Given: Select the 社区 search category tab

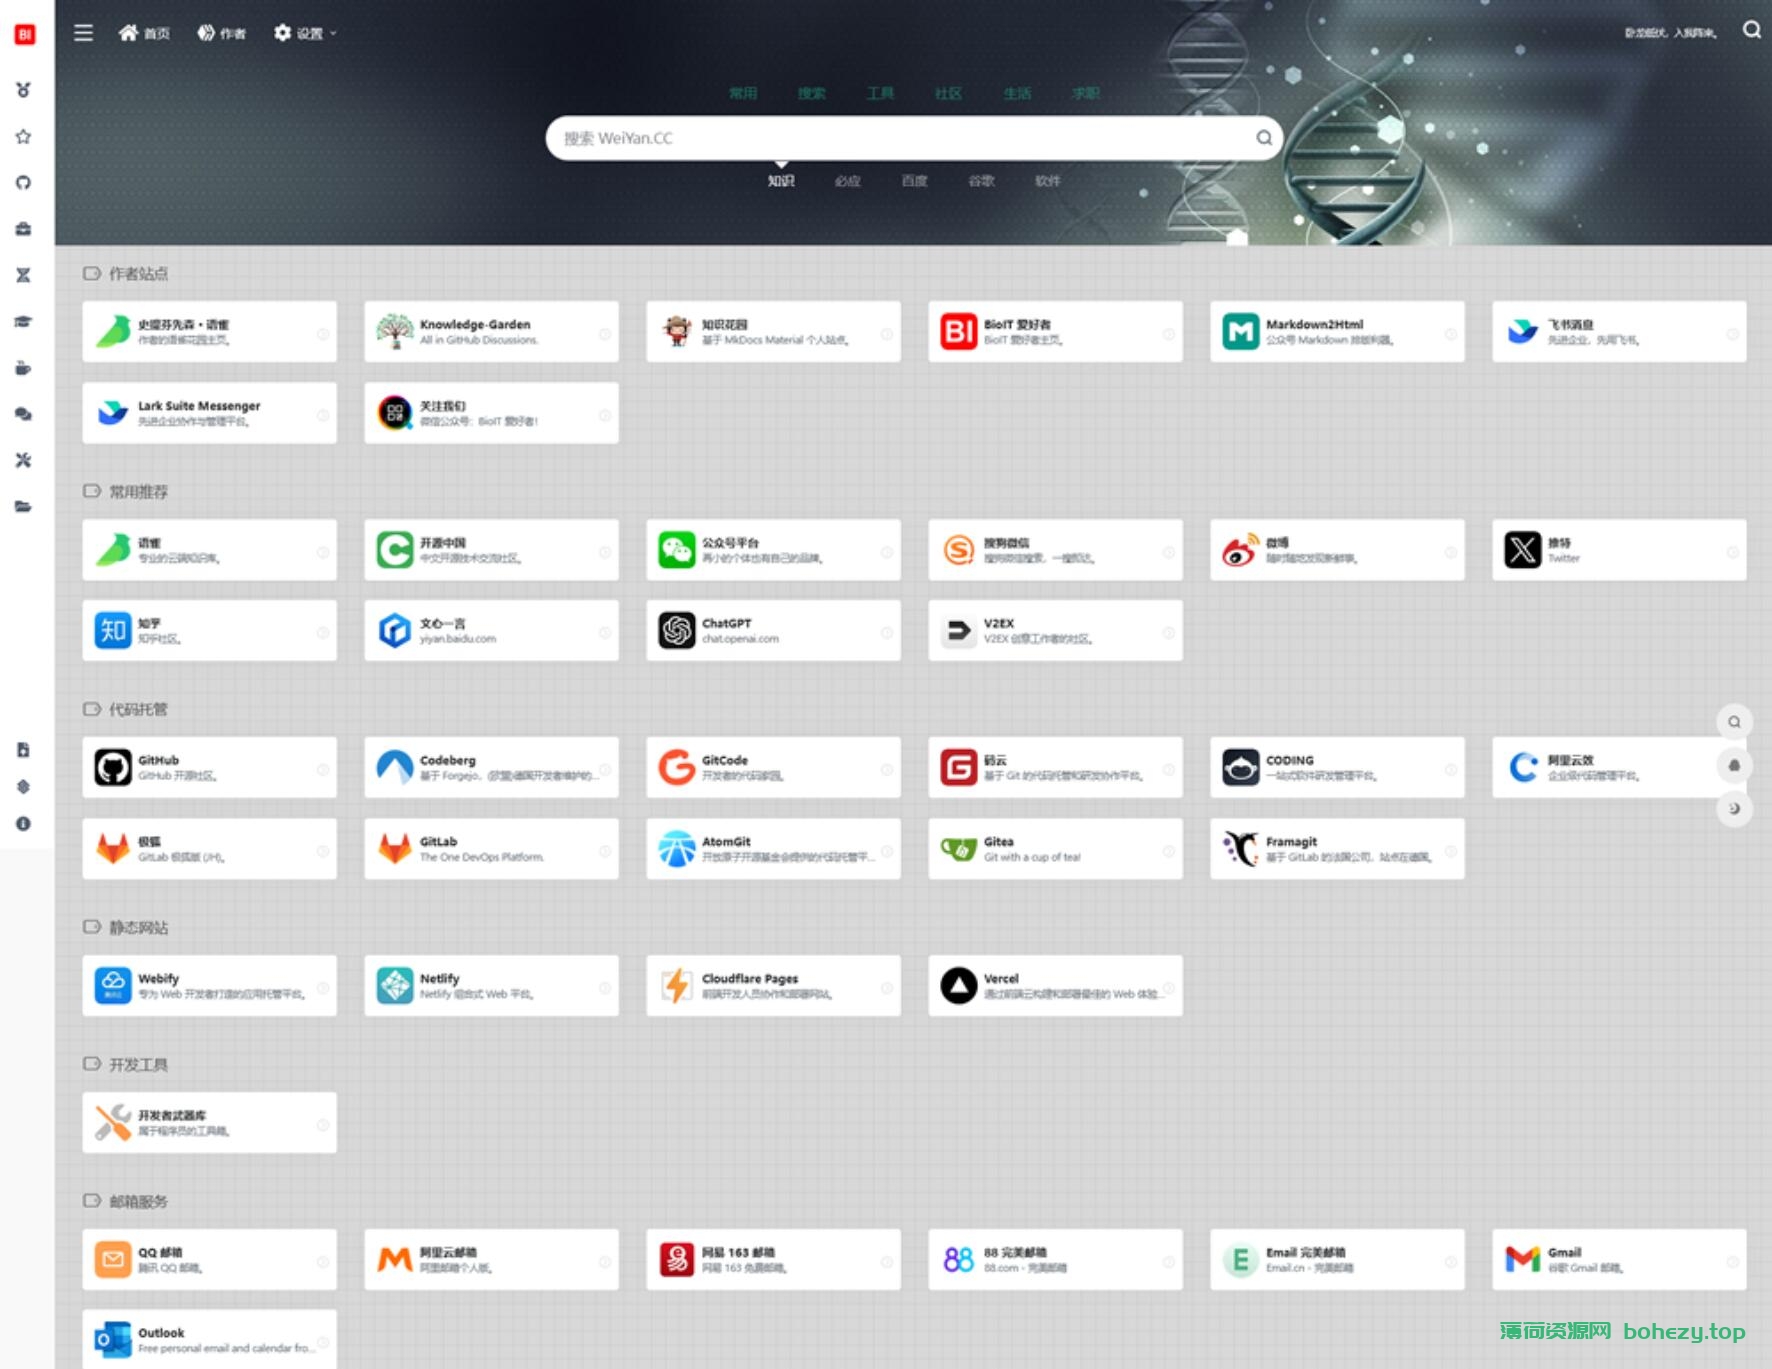Looking at the screenshot, I should coord(948,93).
